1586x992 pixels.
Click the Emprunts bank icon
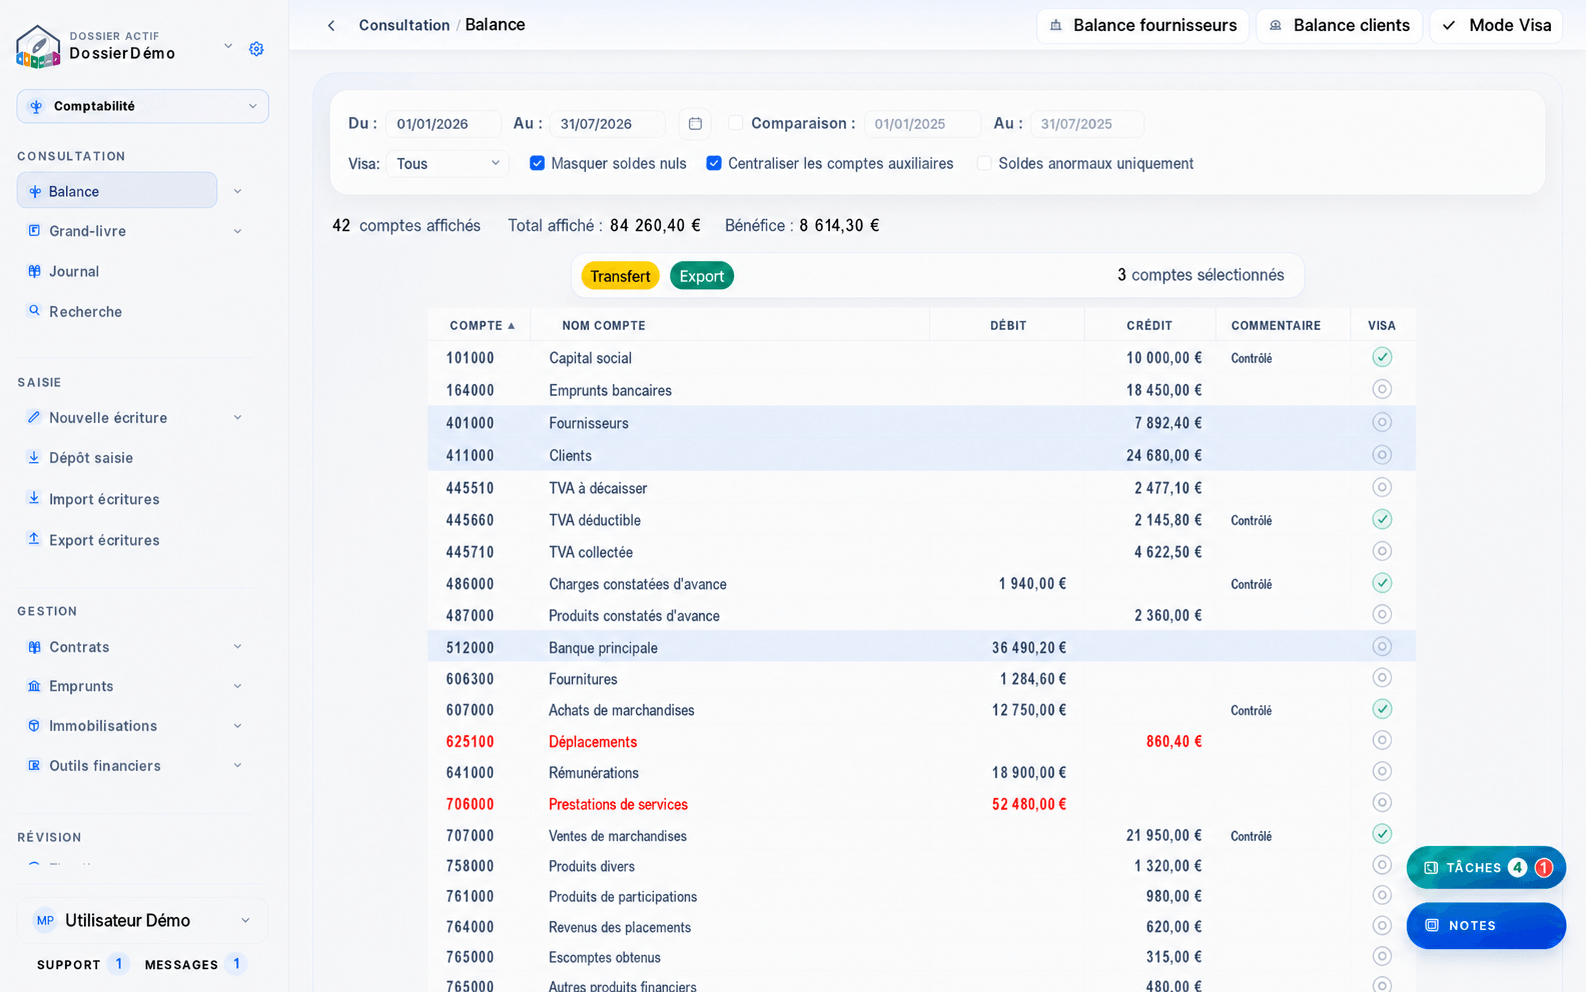pos(34,686)
